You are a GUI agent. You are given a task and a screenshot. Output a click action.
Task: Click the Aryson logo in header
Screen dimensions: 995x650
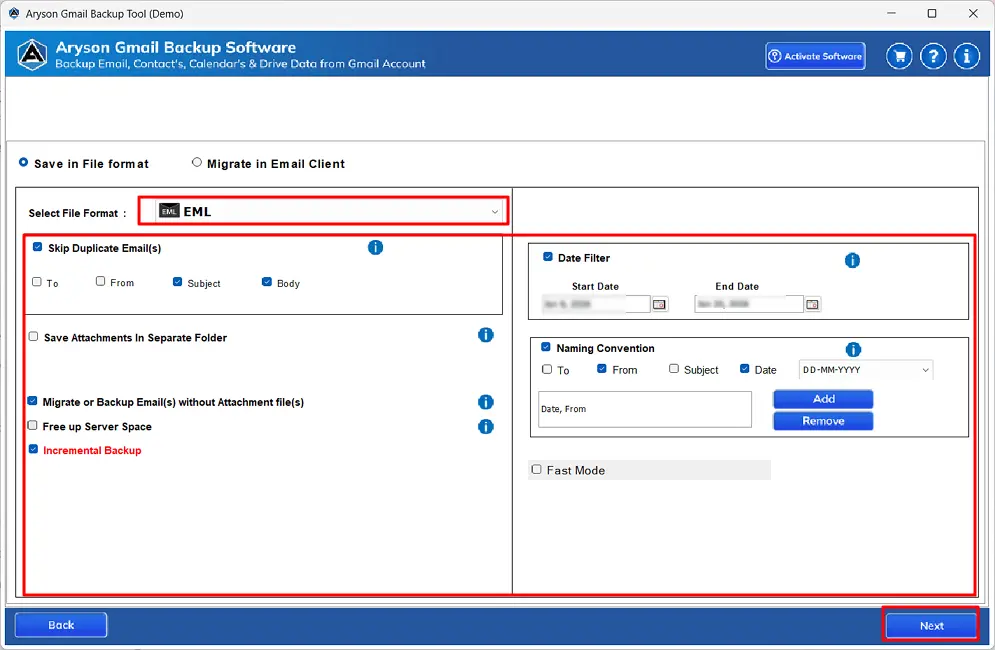[32, 55]
